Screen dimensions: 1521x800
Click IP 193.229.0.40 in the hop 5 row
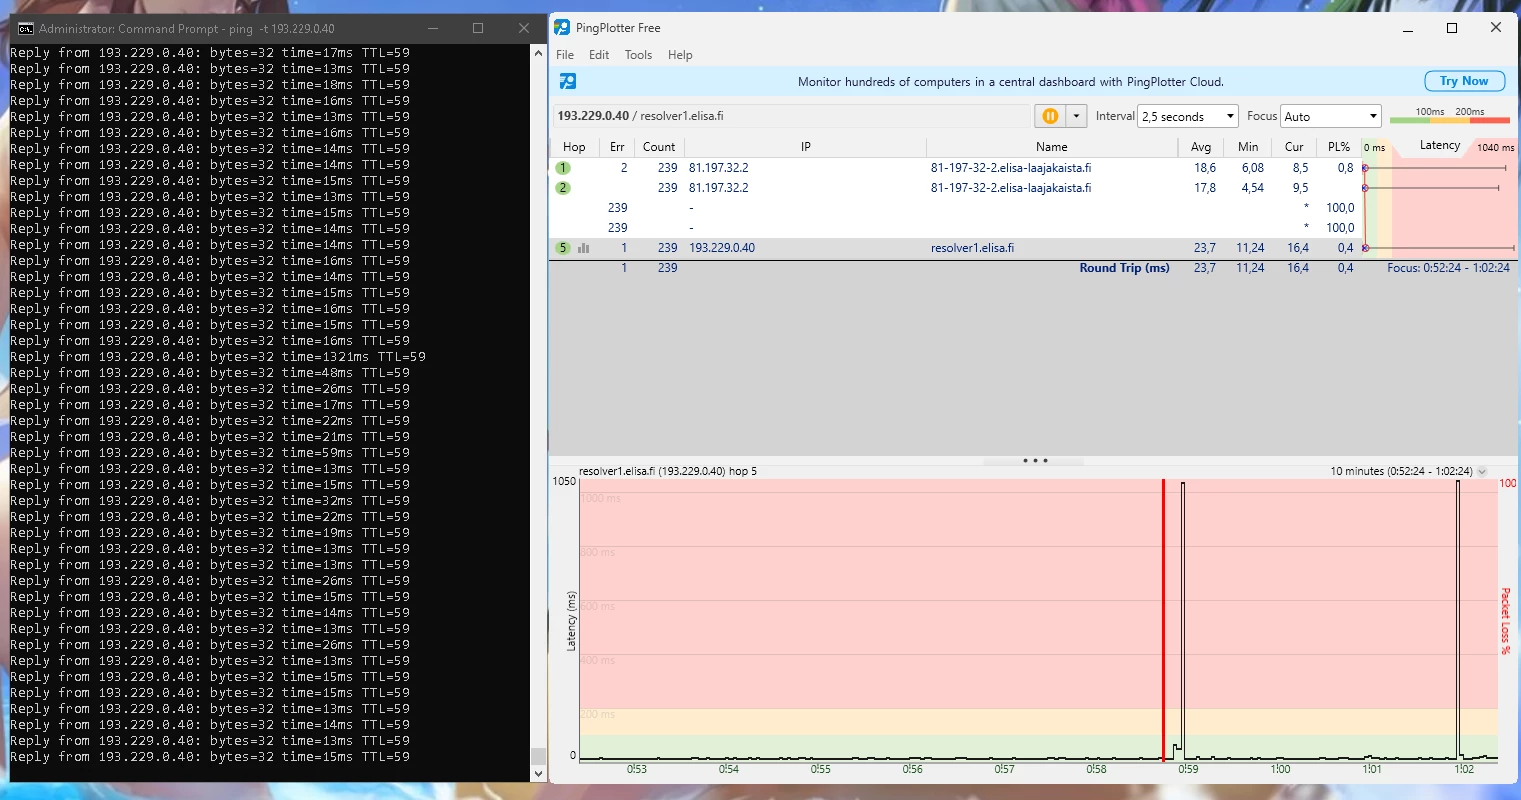coord(722,248)
